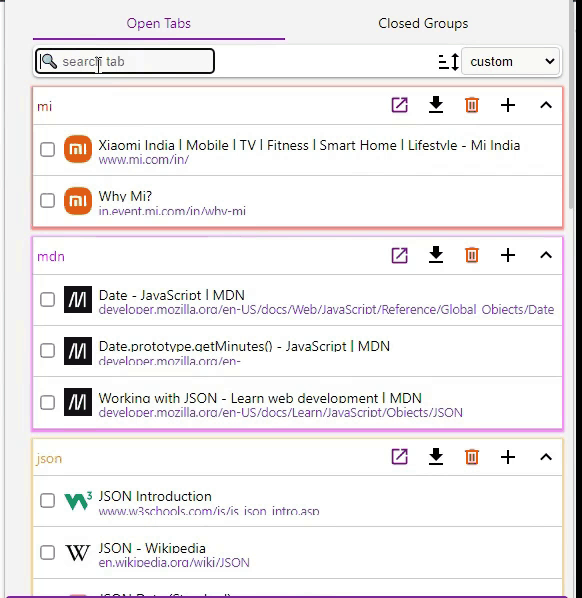Click the Global_Objects/Date URL
The width and height of the screenshot is (582, 598).
pyautogui.click(x=326, y=310)
